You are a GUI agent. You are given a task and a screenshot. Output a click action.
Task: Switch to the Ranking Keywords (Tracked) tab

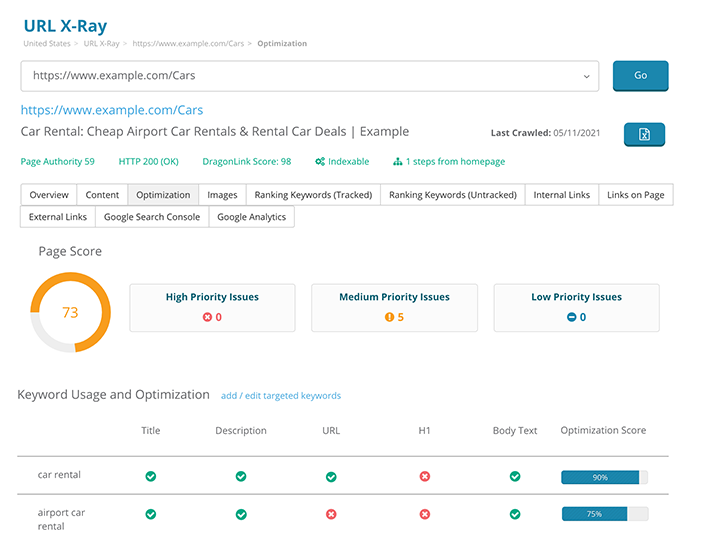click(x=313, y=195)
